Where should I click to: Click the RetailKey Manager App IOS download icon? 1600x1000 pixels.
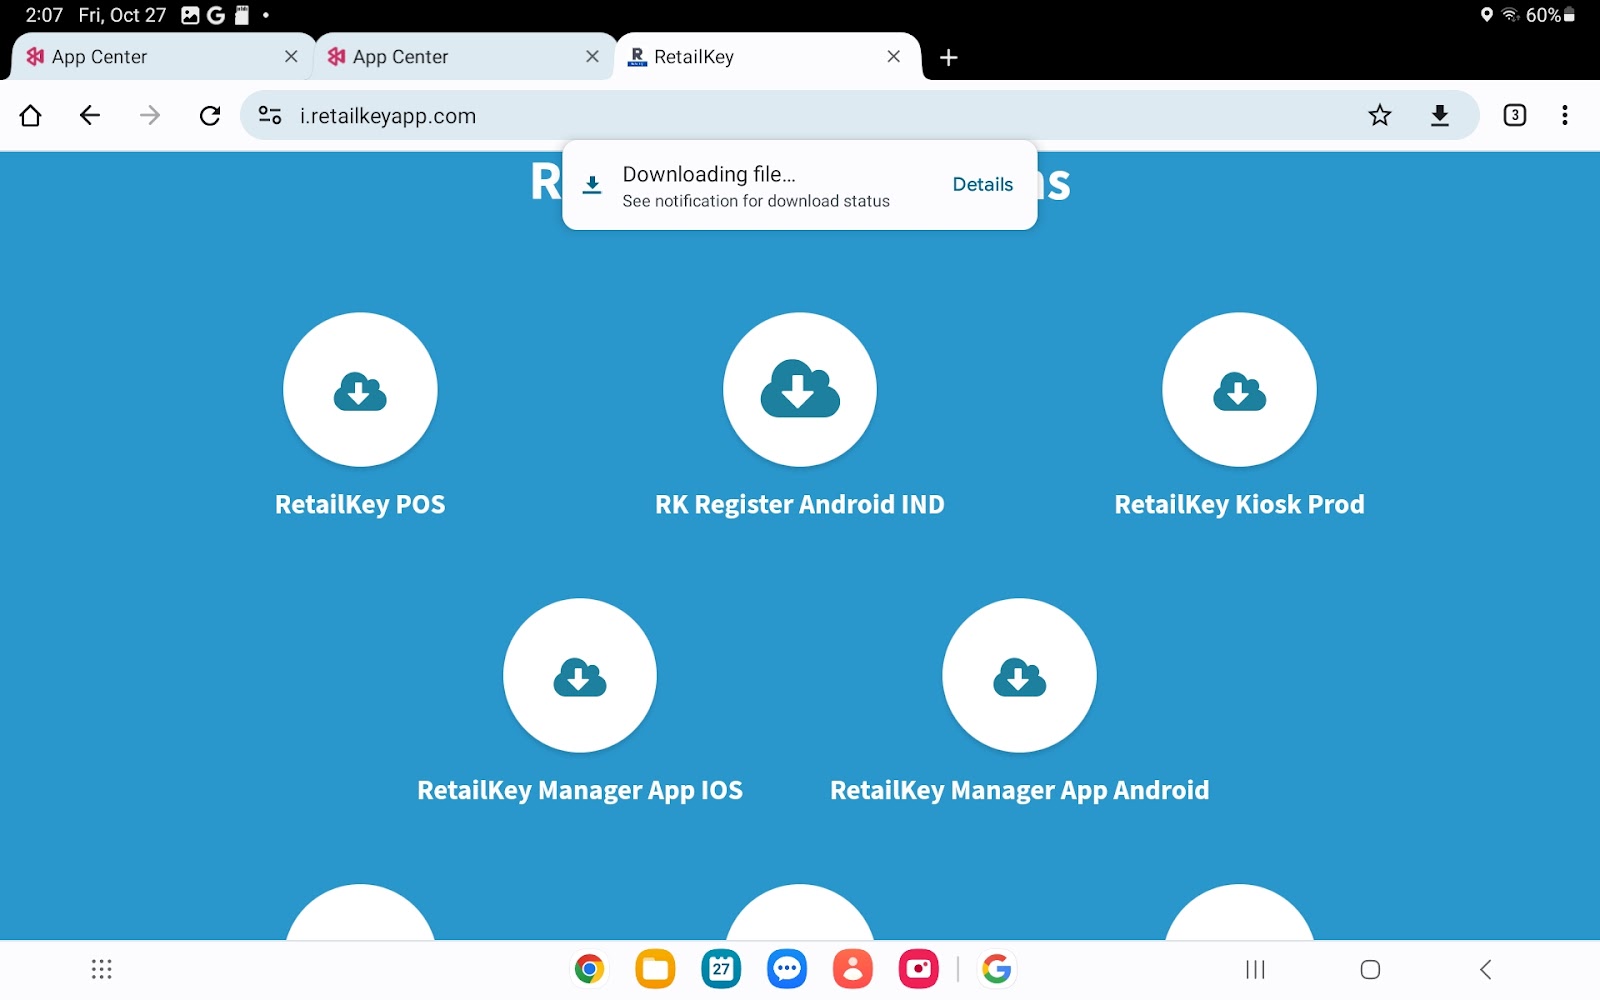click(x=579, y=676)
